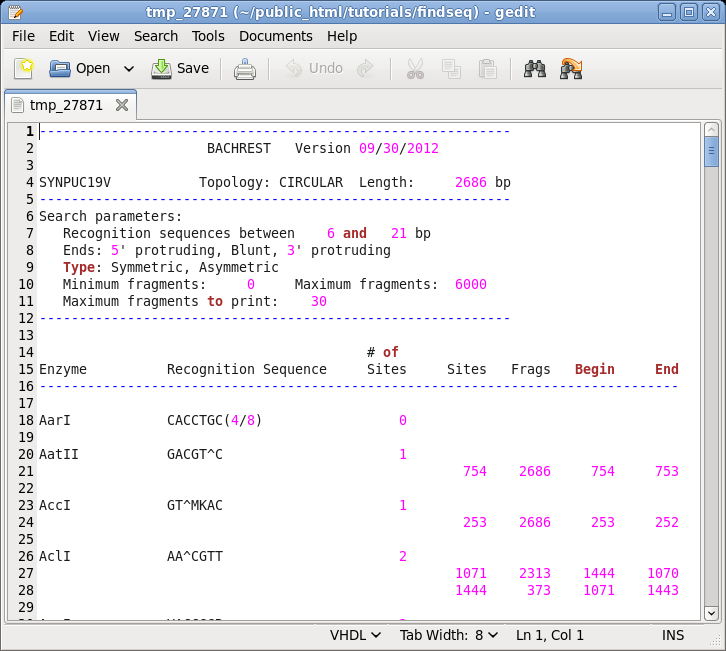Save the document with Save button

click(x=180, y=69)
